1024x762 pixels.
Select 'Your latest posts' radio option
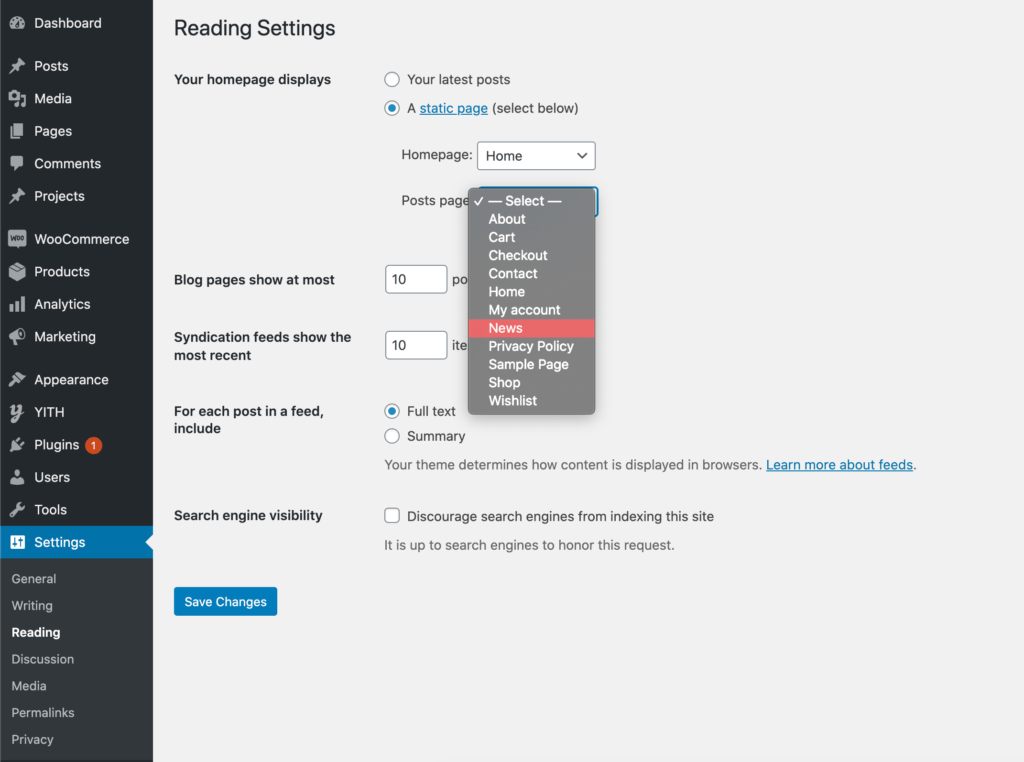click(x=392, y=80)
